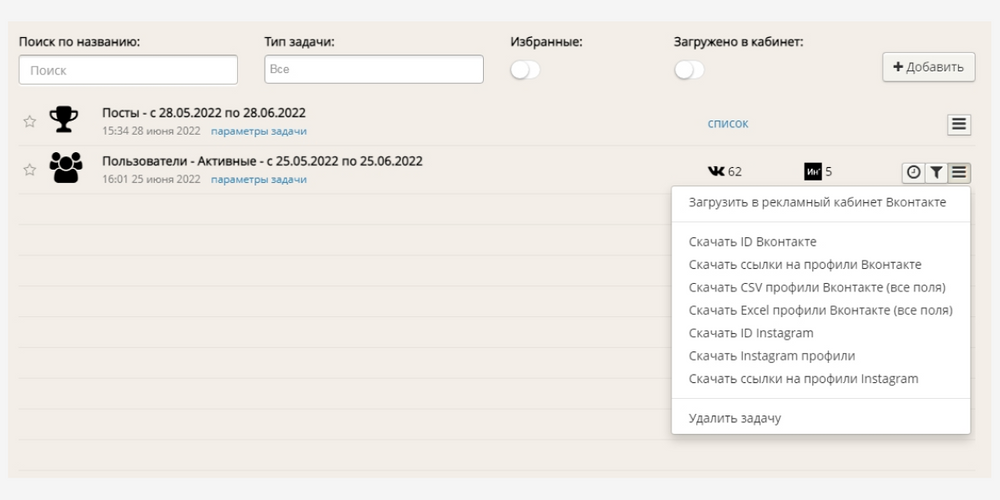Click the trophy icon for Посты task

tap(65, 120)
